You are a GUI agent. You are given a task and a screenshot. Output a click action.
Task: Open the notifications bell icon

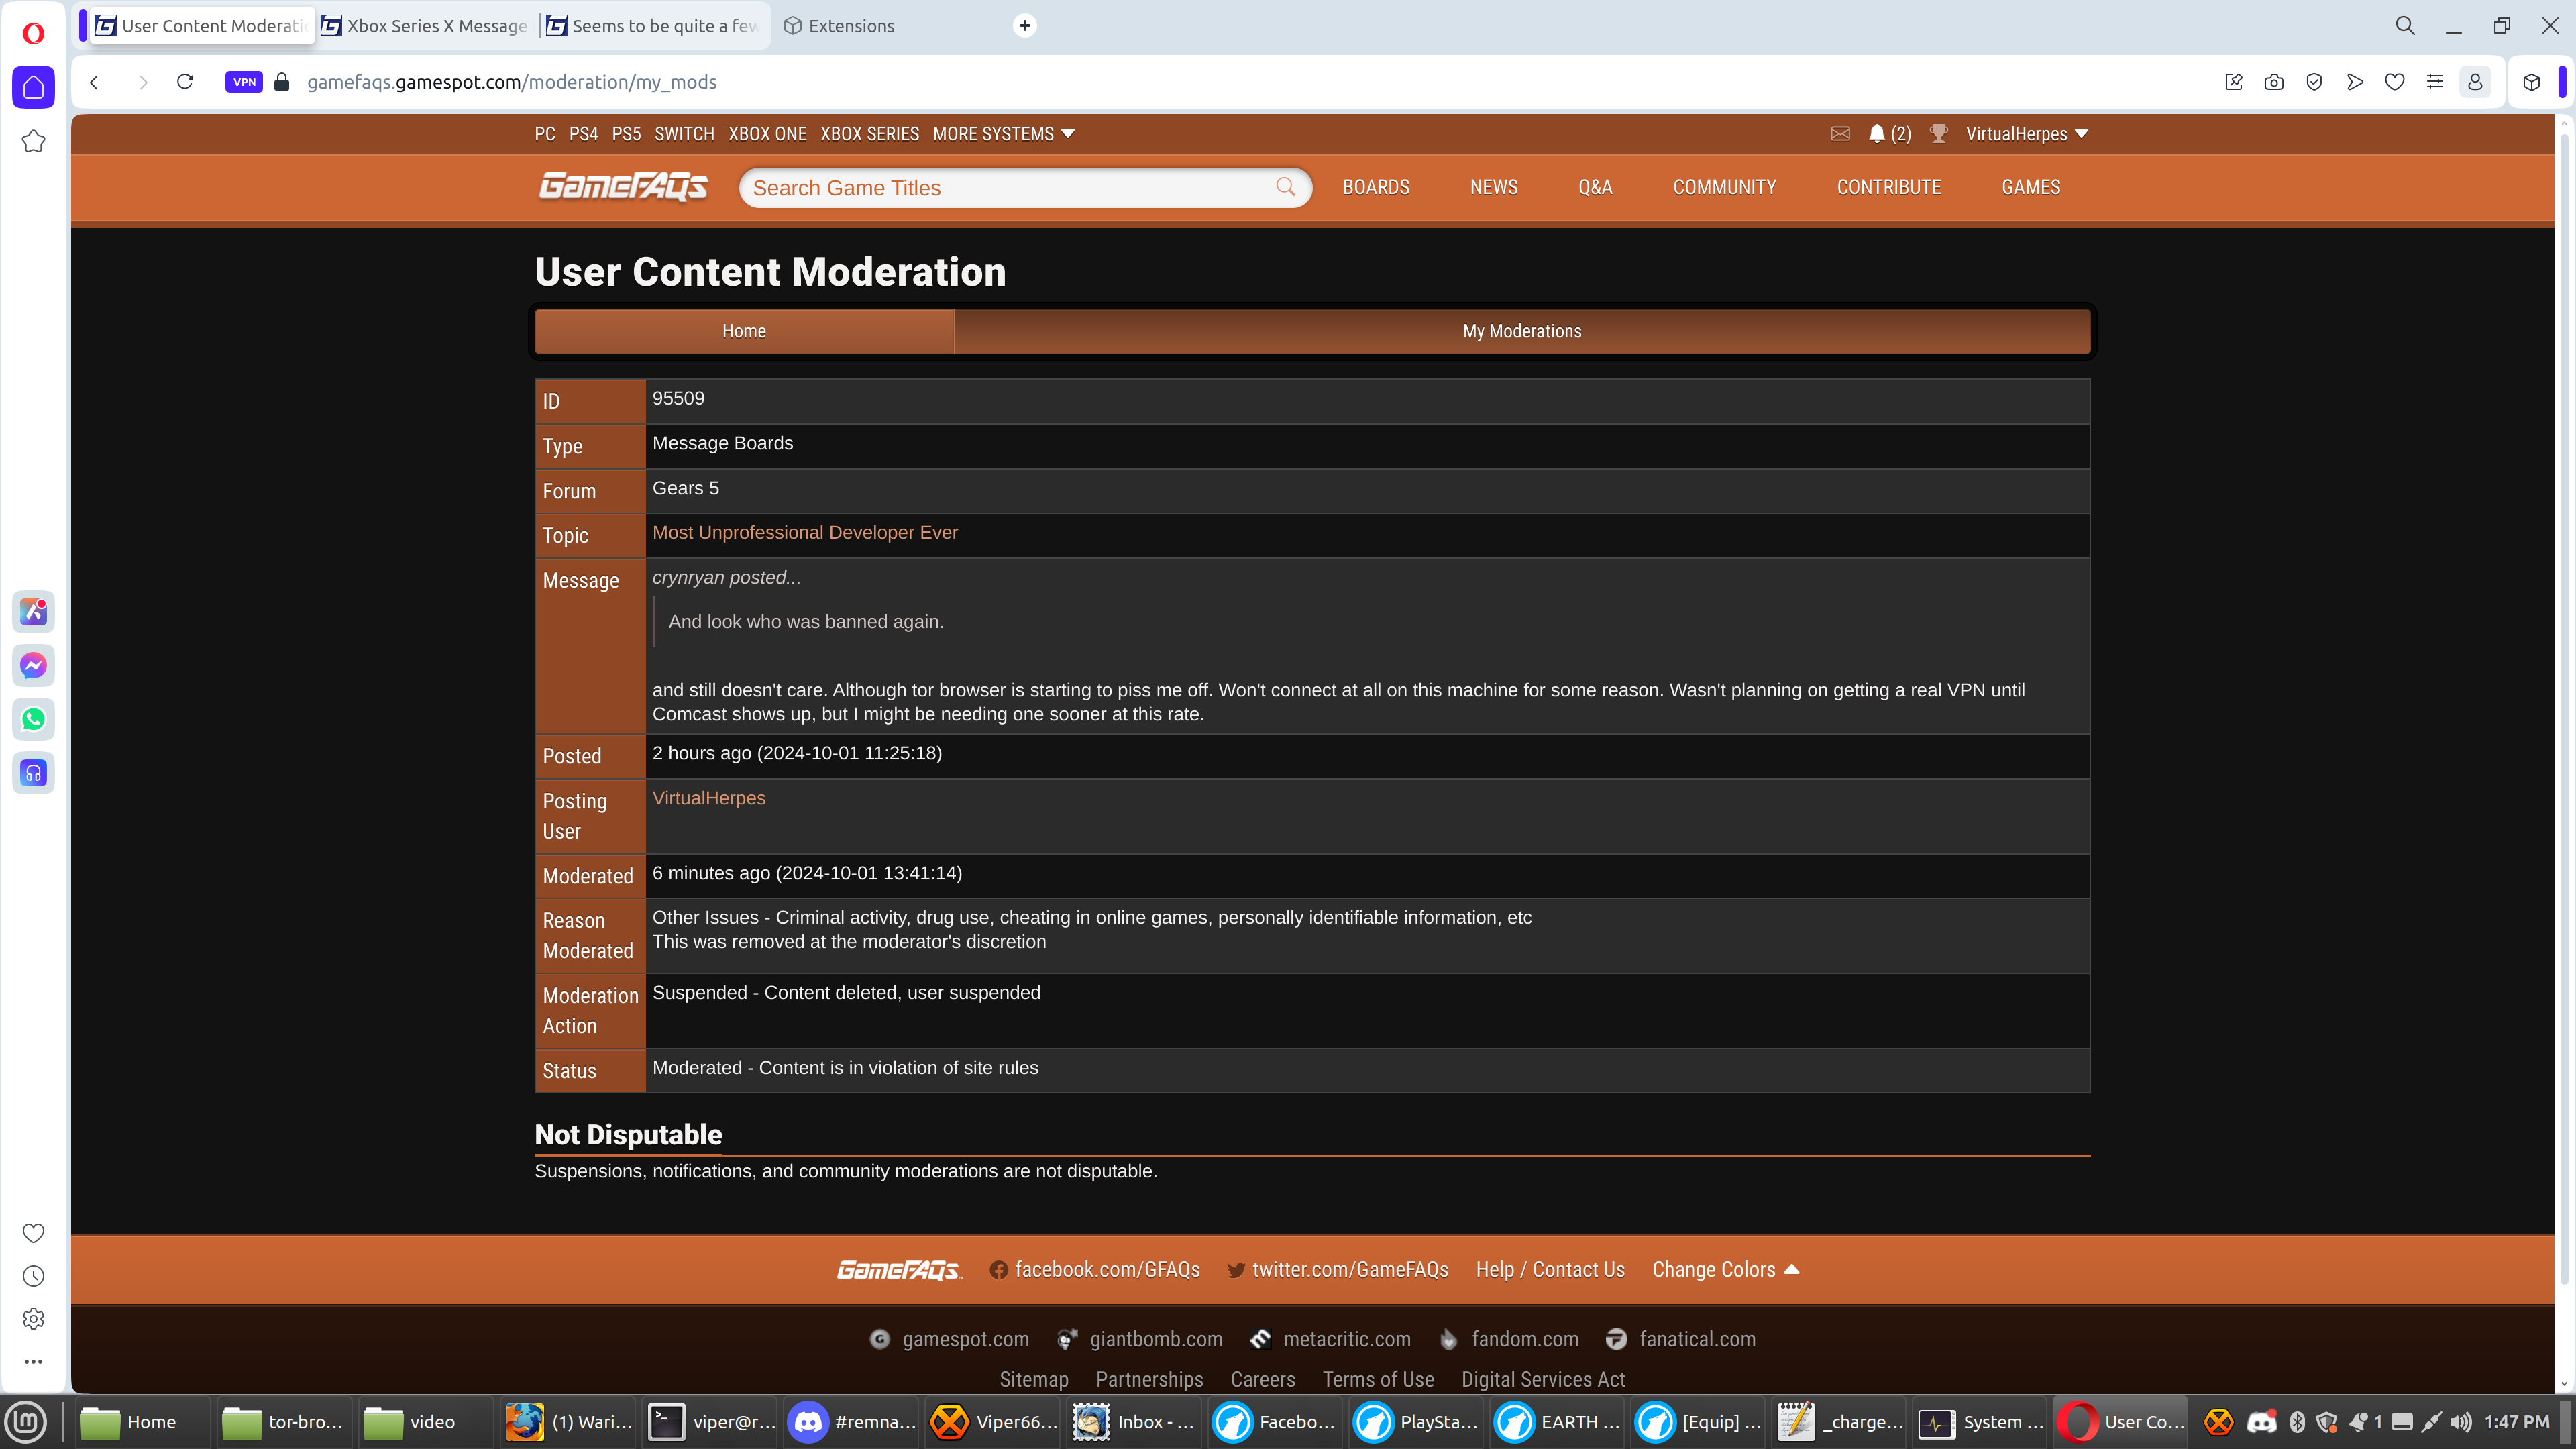point(1876,134)
